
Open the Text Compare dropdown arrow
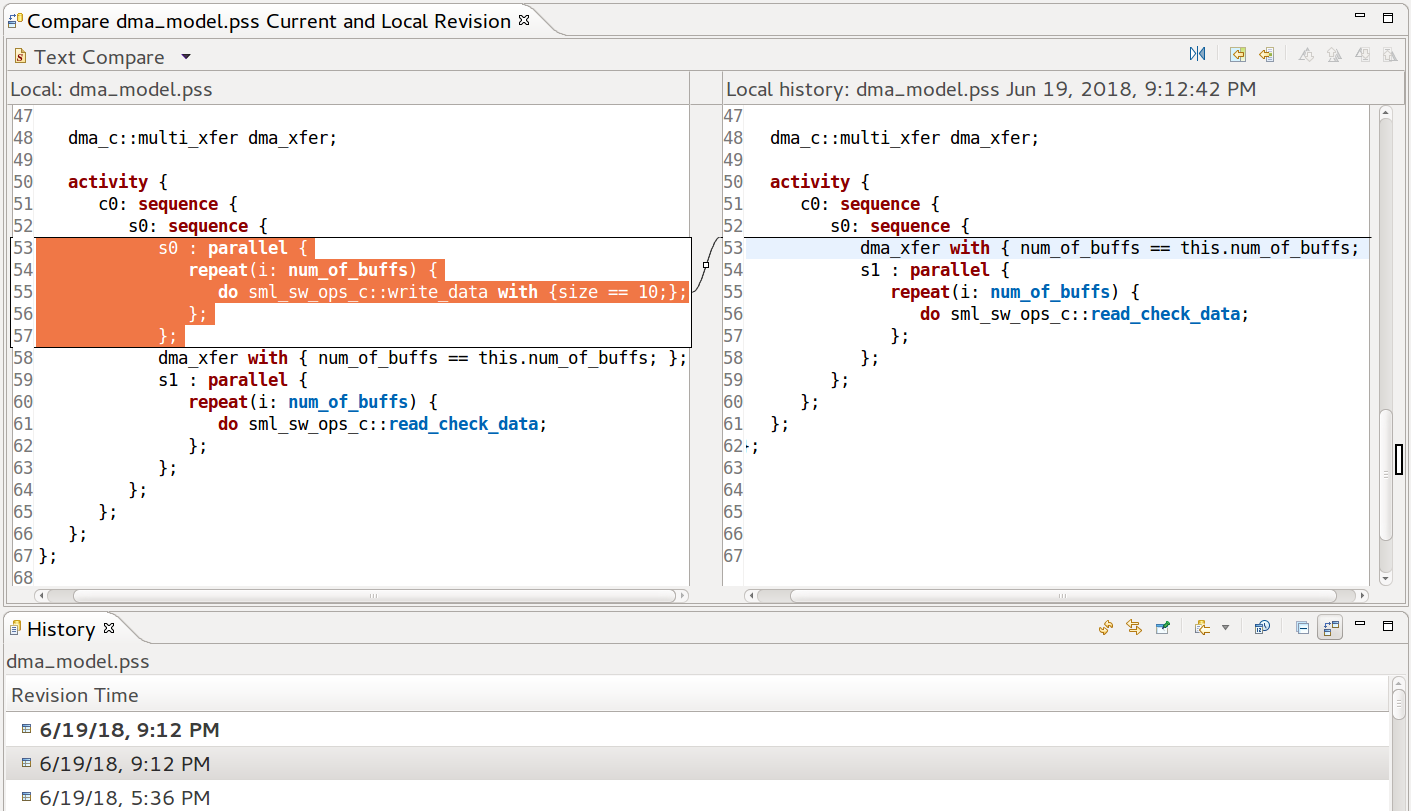click(186, 57)
